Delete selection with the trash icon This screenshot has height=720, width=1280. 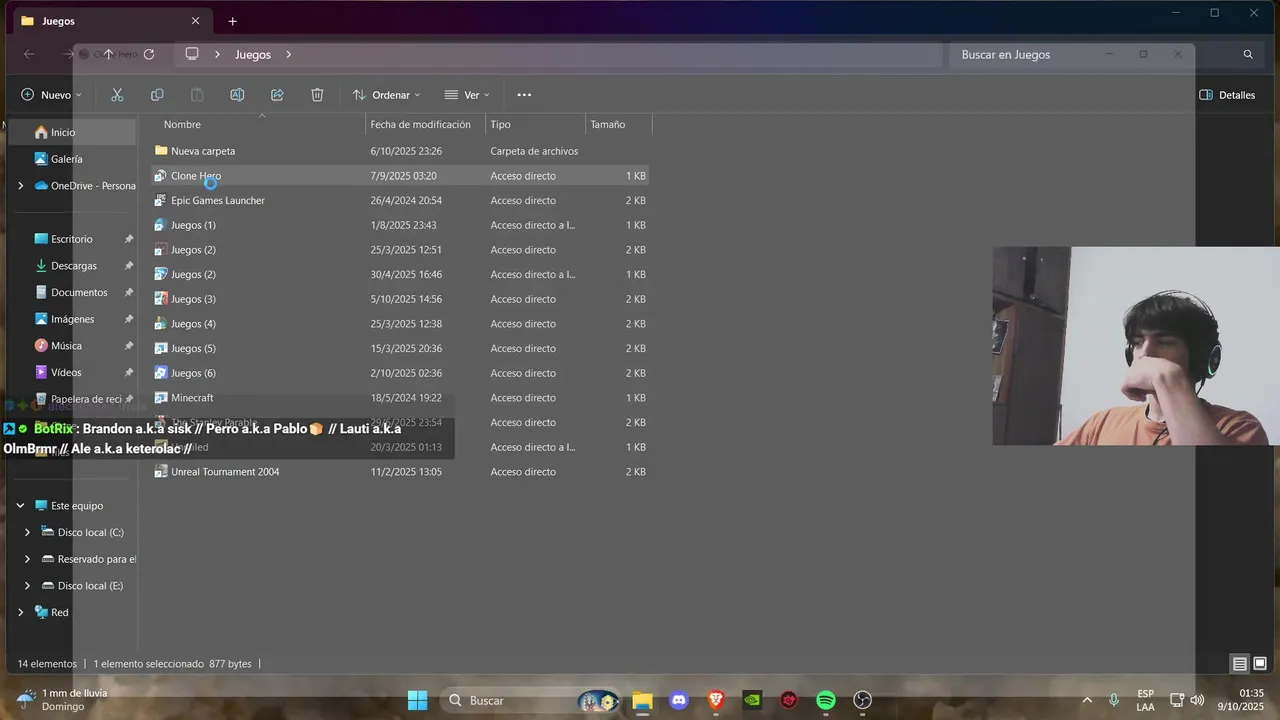tap(317, 95)
